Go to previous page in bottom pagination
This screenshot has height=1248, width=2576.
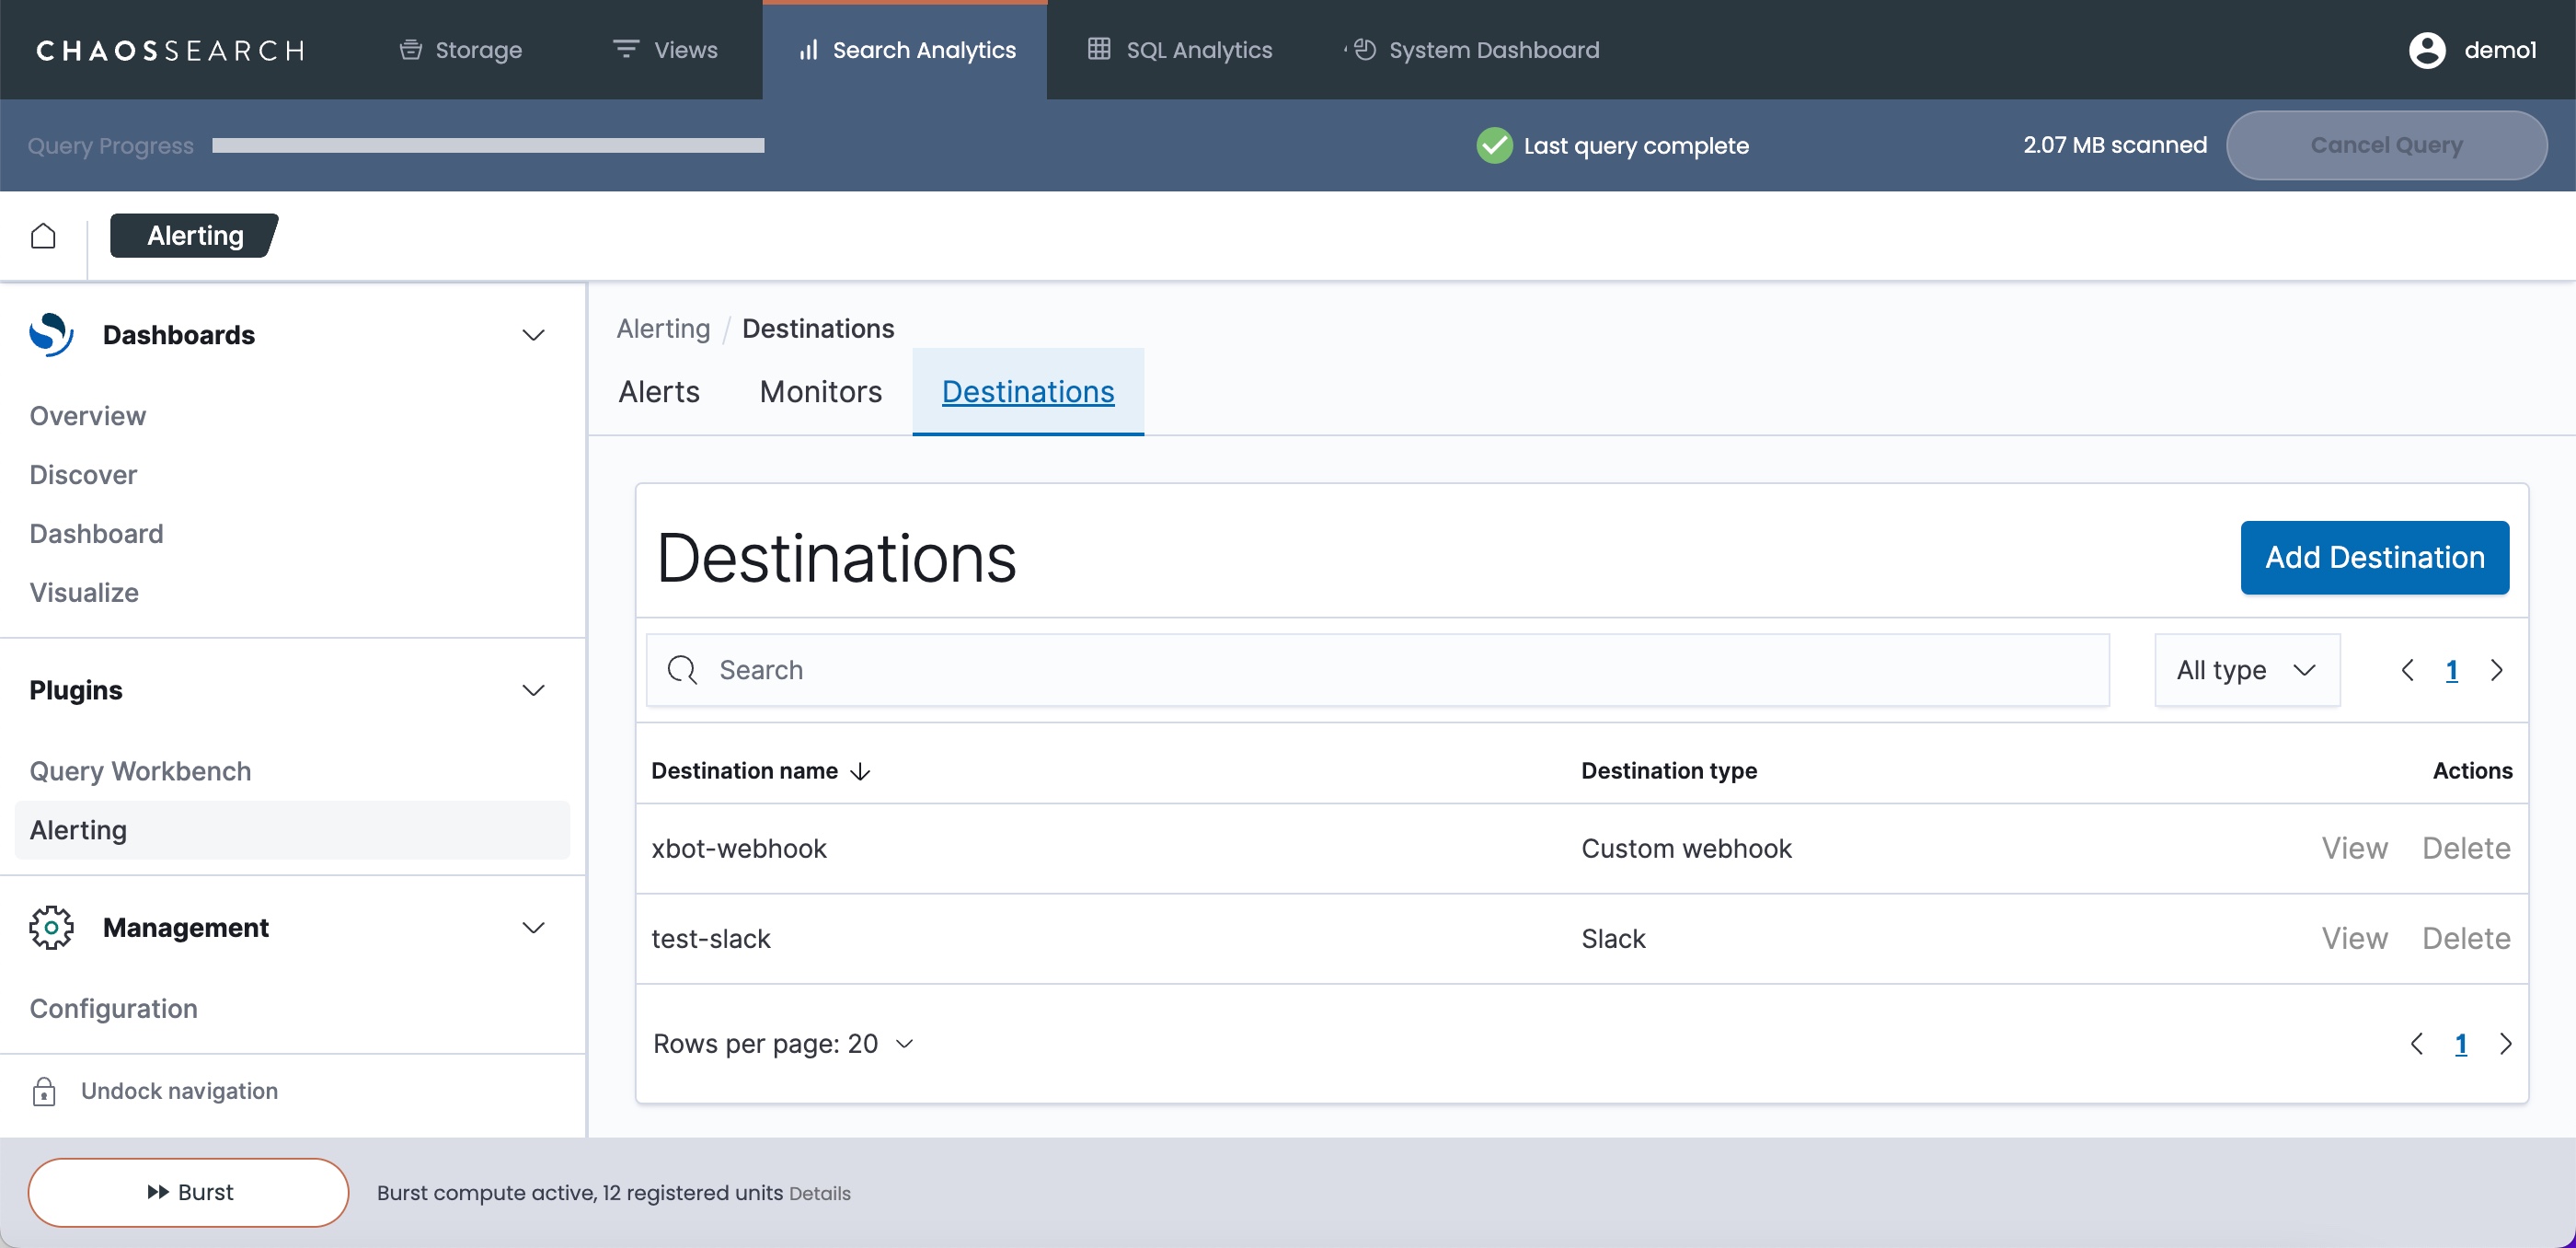point(2416,1044)
